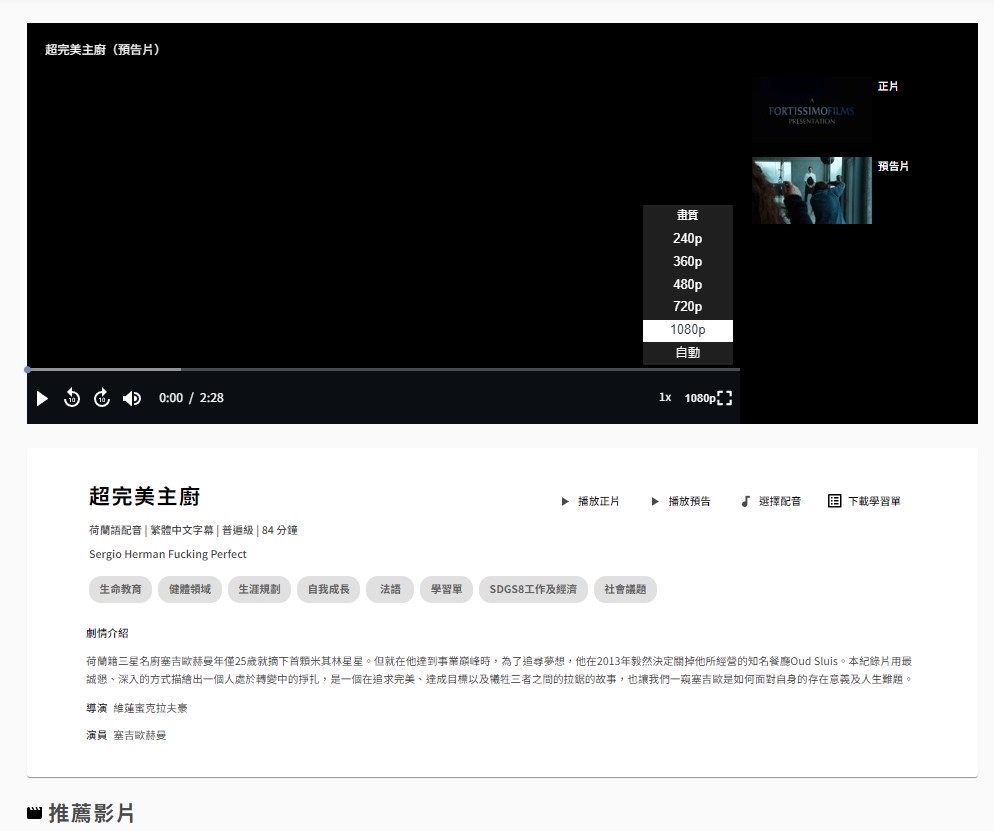Click the 預告片 label in playlist

pyautogui.click(x=893, y=166)
